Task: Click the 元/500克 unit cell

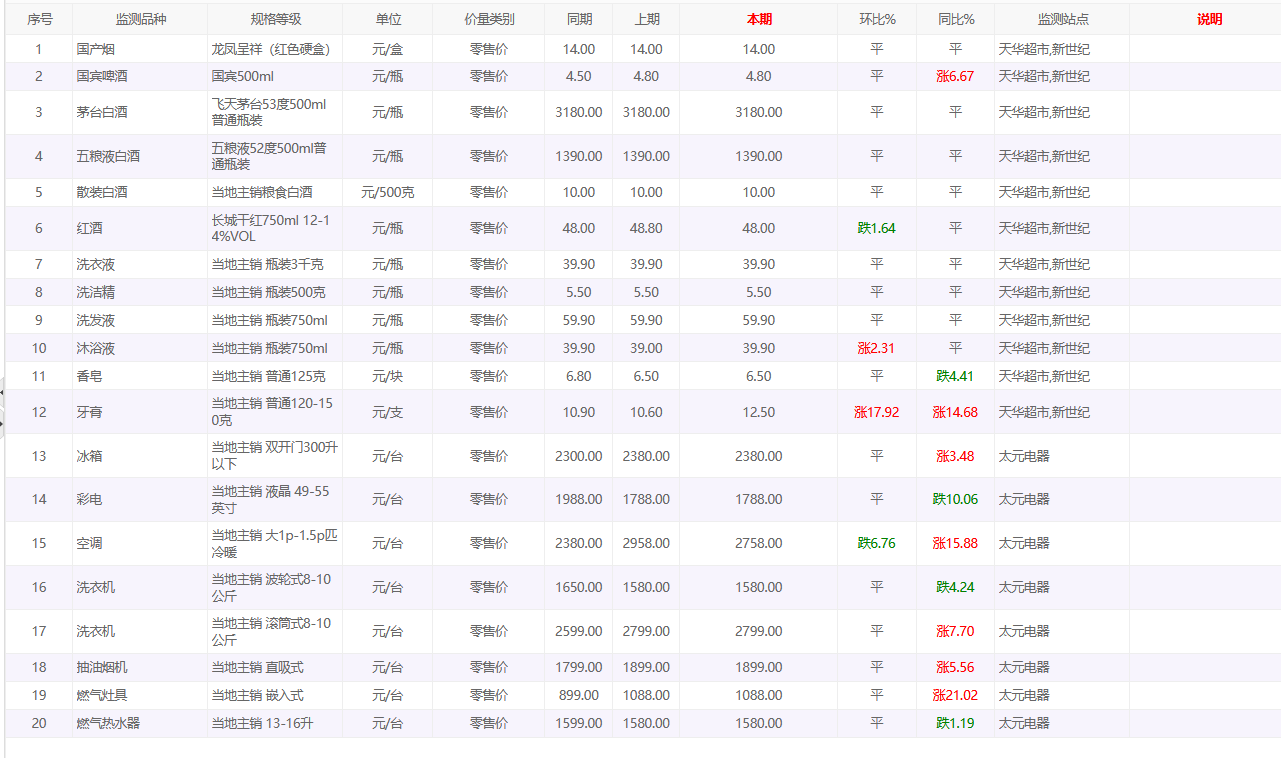Action: pos(388,192)
